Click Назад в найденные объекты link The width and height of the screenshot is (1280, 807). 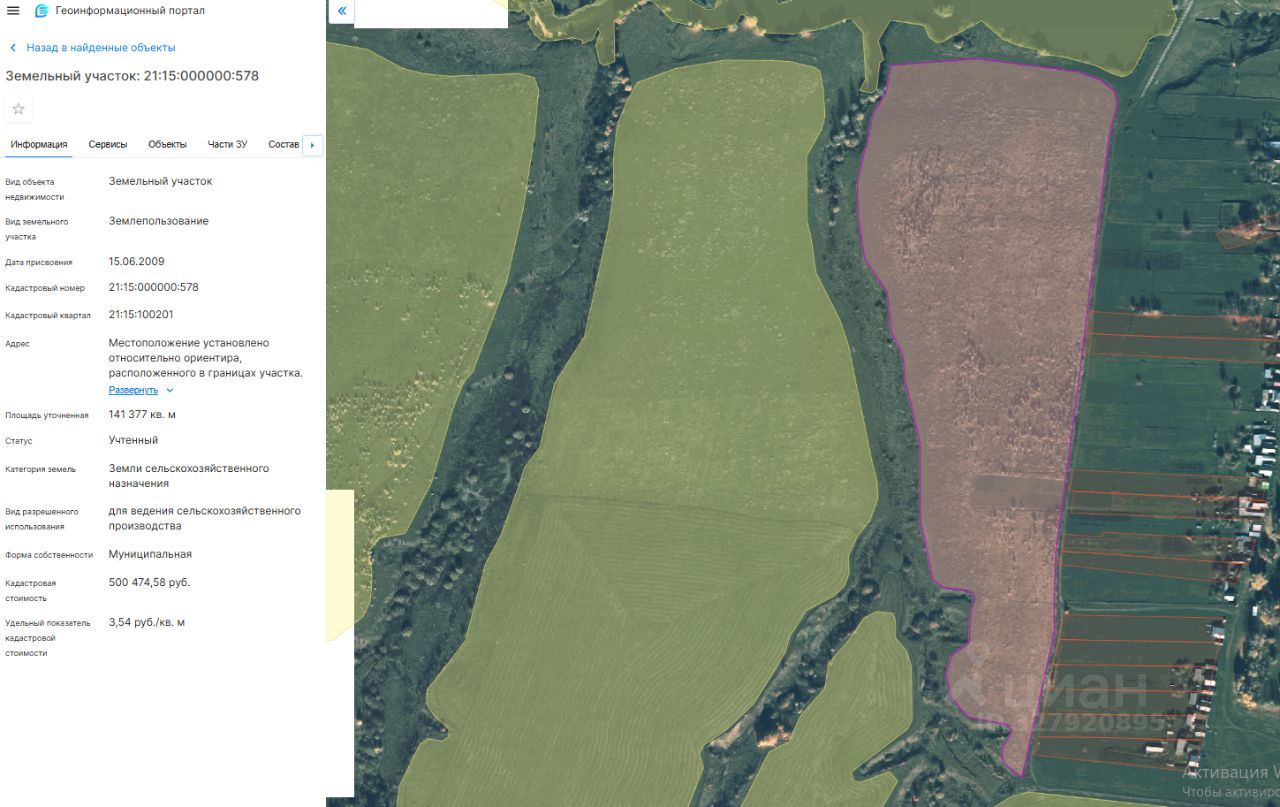pos(101,48)
